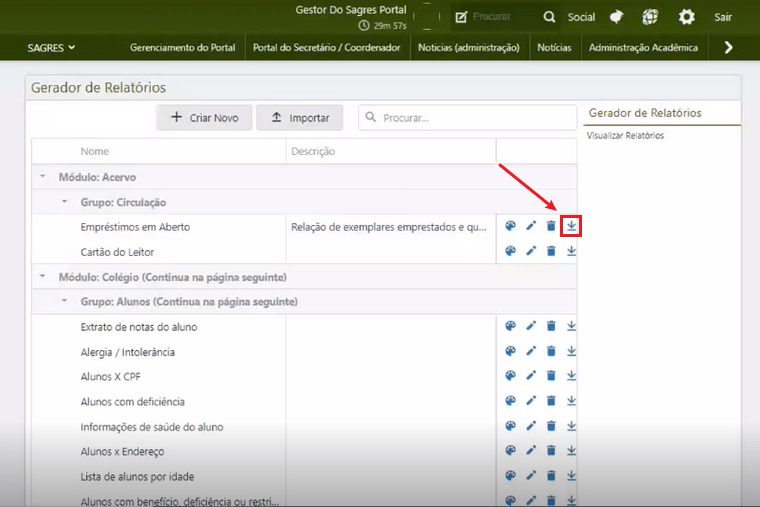The image size is (760, 507).
Task: Open the Notícias menu item
Action: tap(554, 48)
